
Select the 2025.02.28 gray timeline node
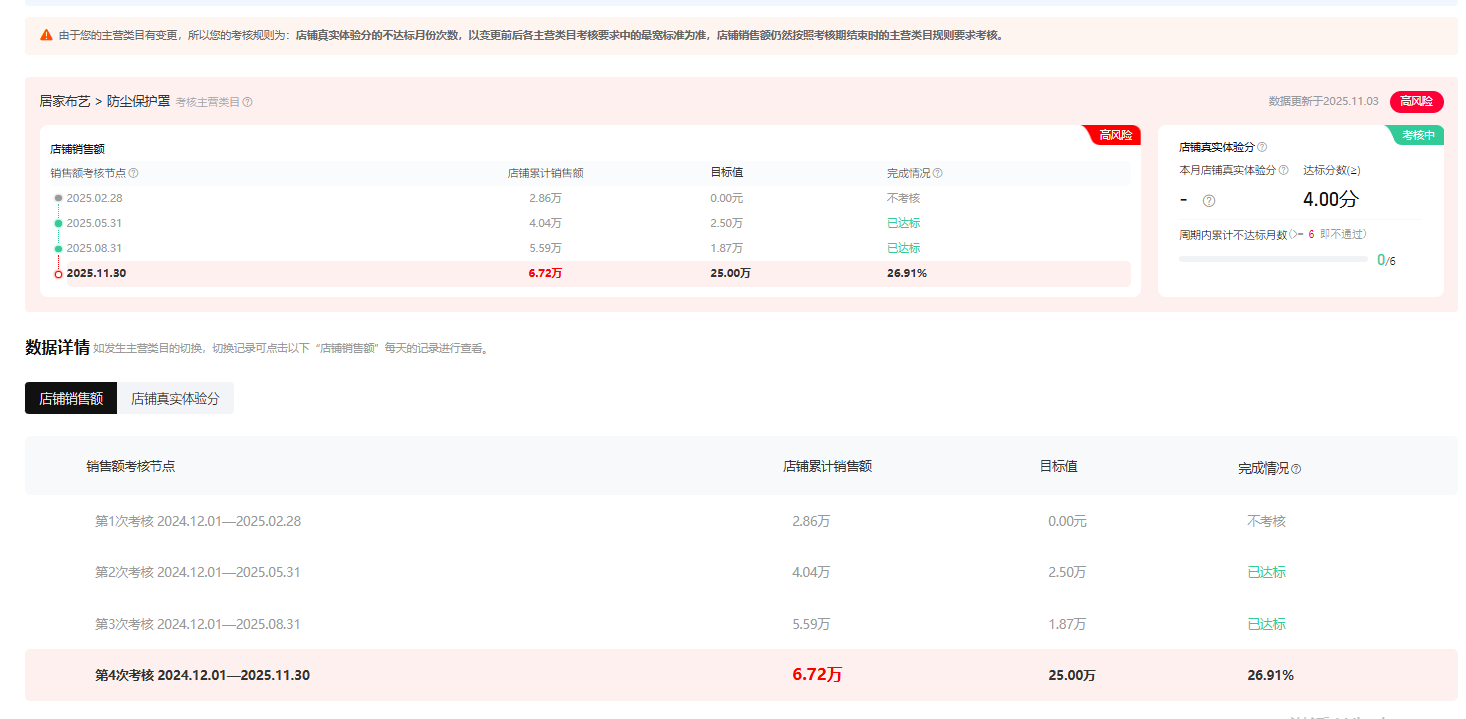pyautogui.click(x=59, y=198)
